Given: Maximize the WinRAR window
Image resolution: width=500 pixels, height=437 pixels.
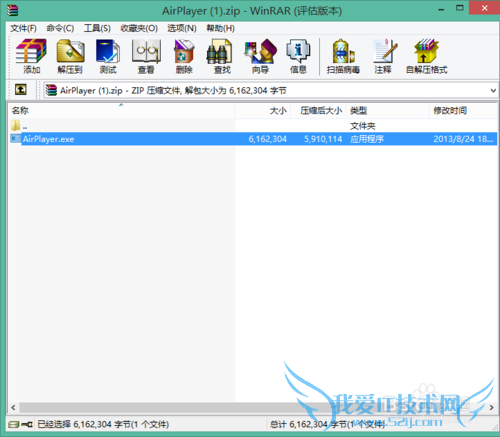Looking at the screenshot, I should click(x=460, y=8).
